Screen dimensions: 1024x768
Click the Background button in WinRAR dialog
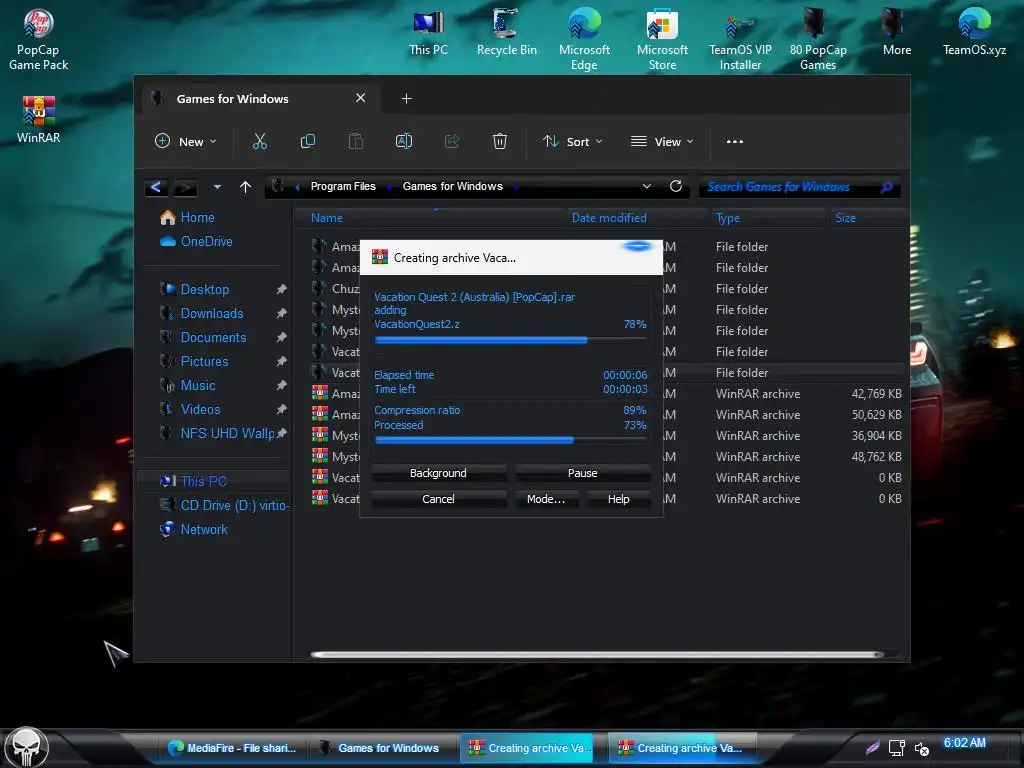click(438, 473)
